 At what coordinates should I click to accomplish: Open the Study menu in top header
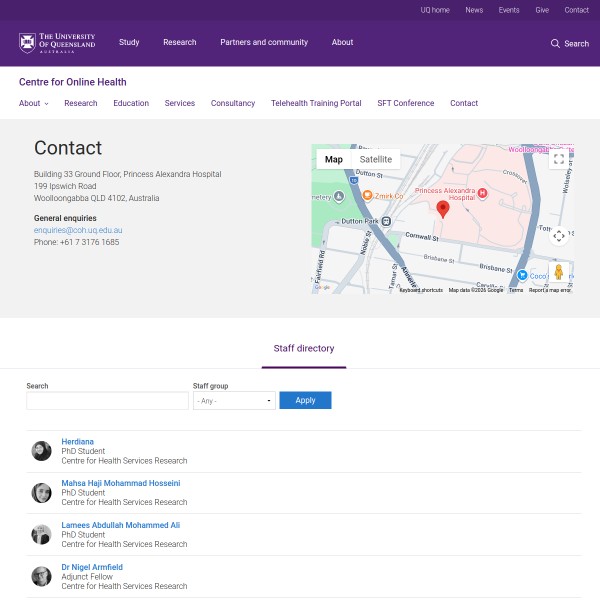[129, 43]
